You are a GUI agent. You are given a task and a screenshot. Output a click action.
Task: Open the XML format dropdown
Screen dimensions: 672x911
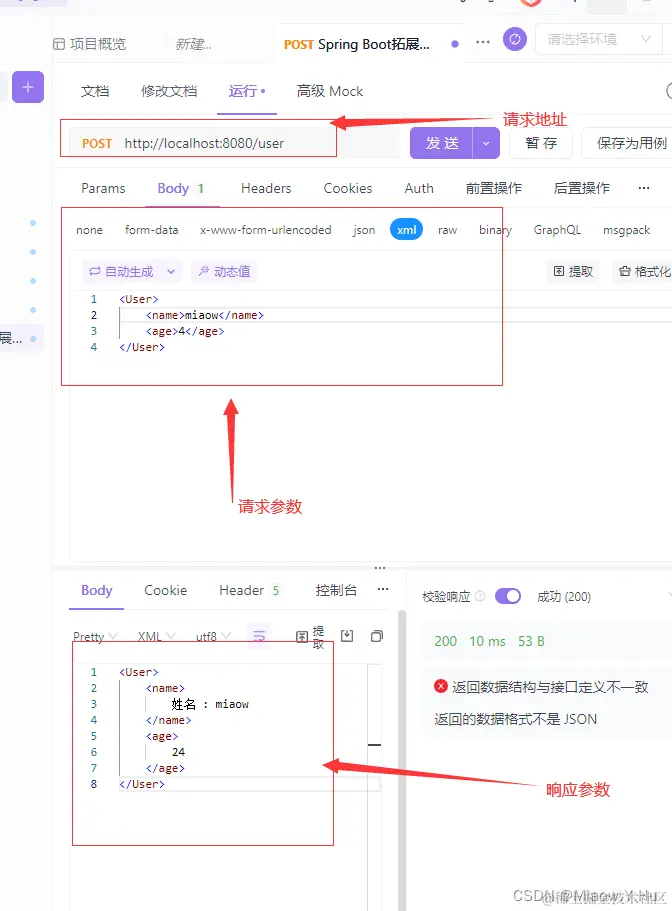tap(156, 636)
